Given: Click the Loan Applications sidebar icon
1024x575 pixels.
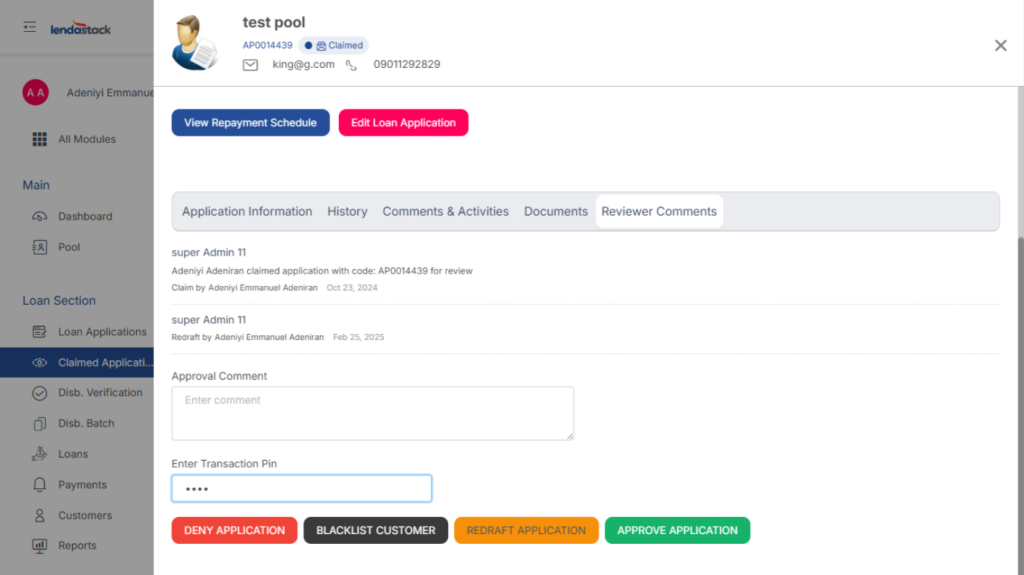Looking at the screenshot, I should coord(40,332).
